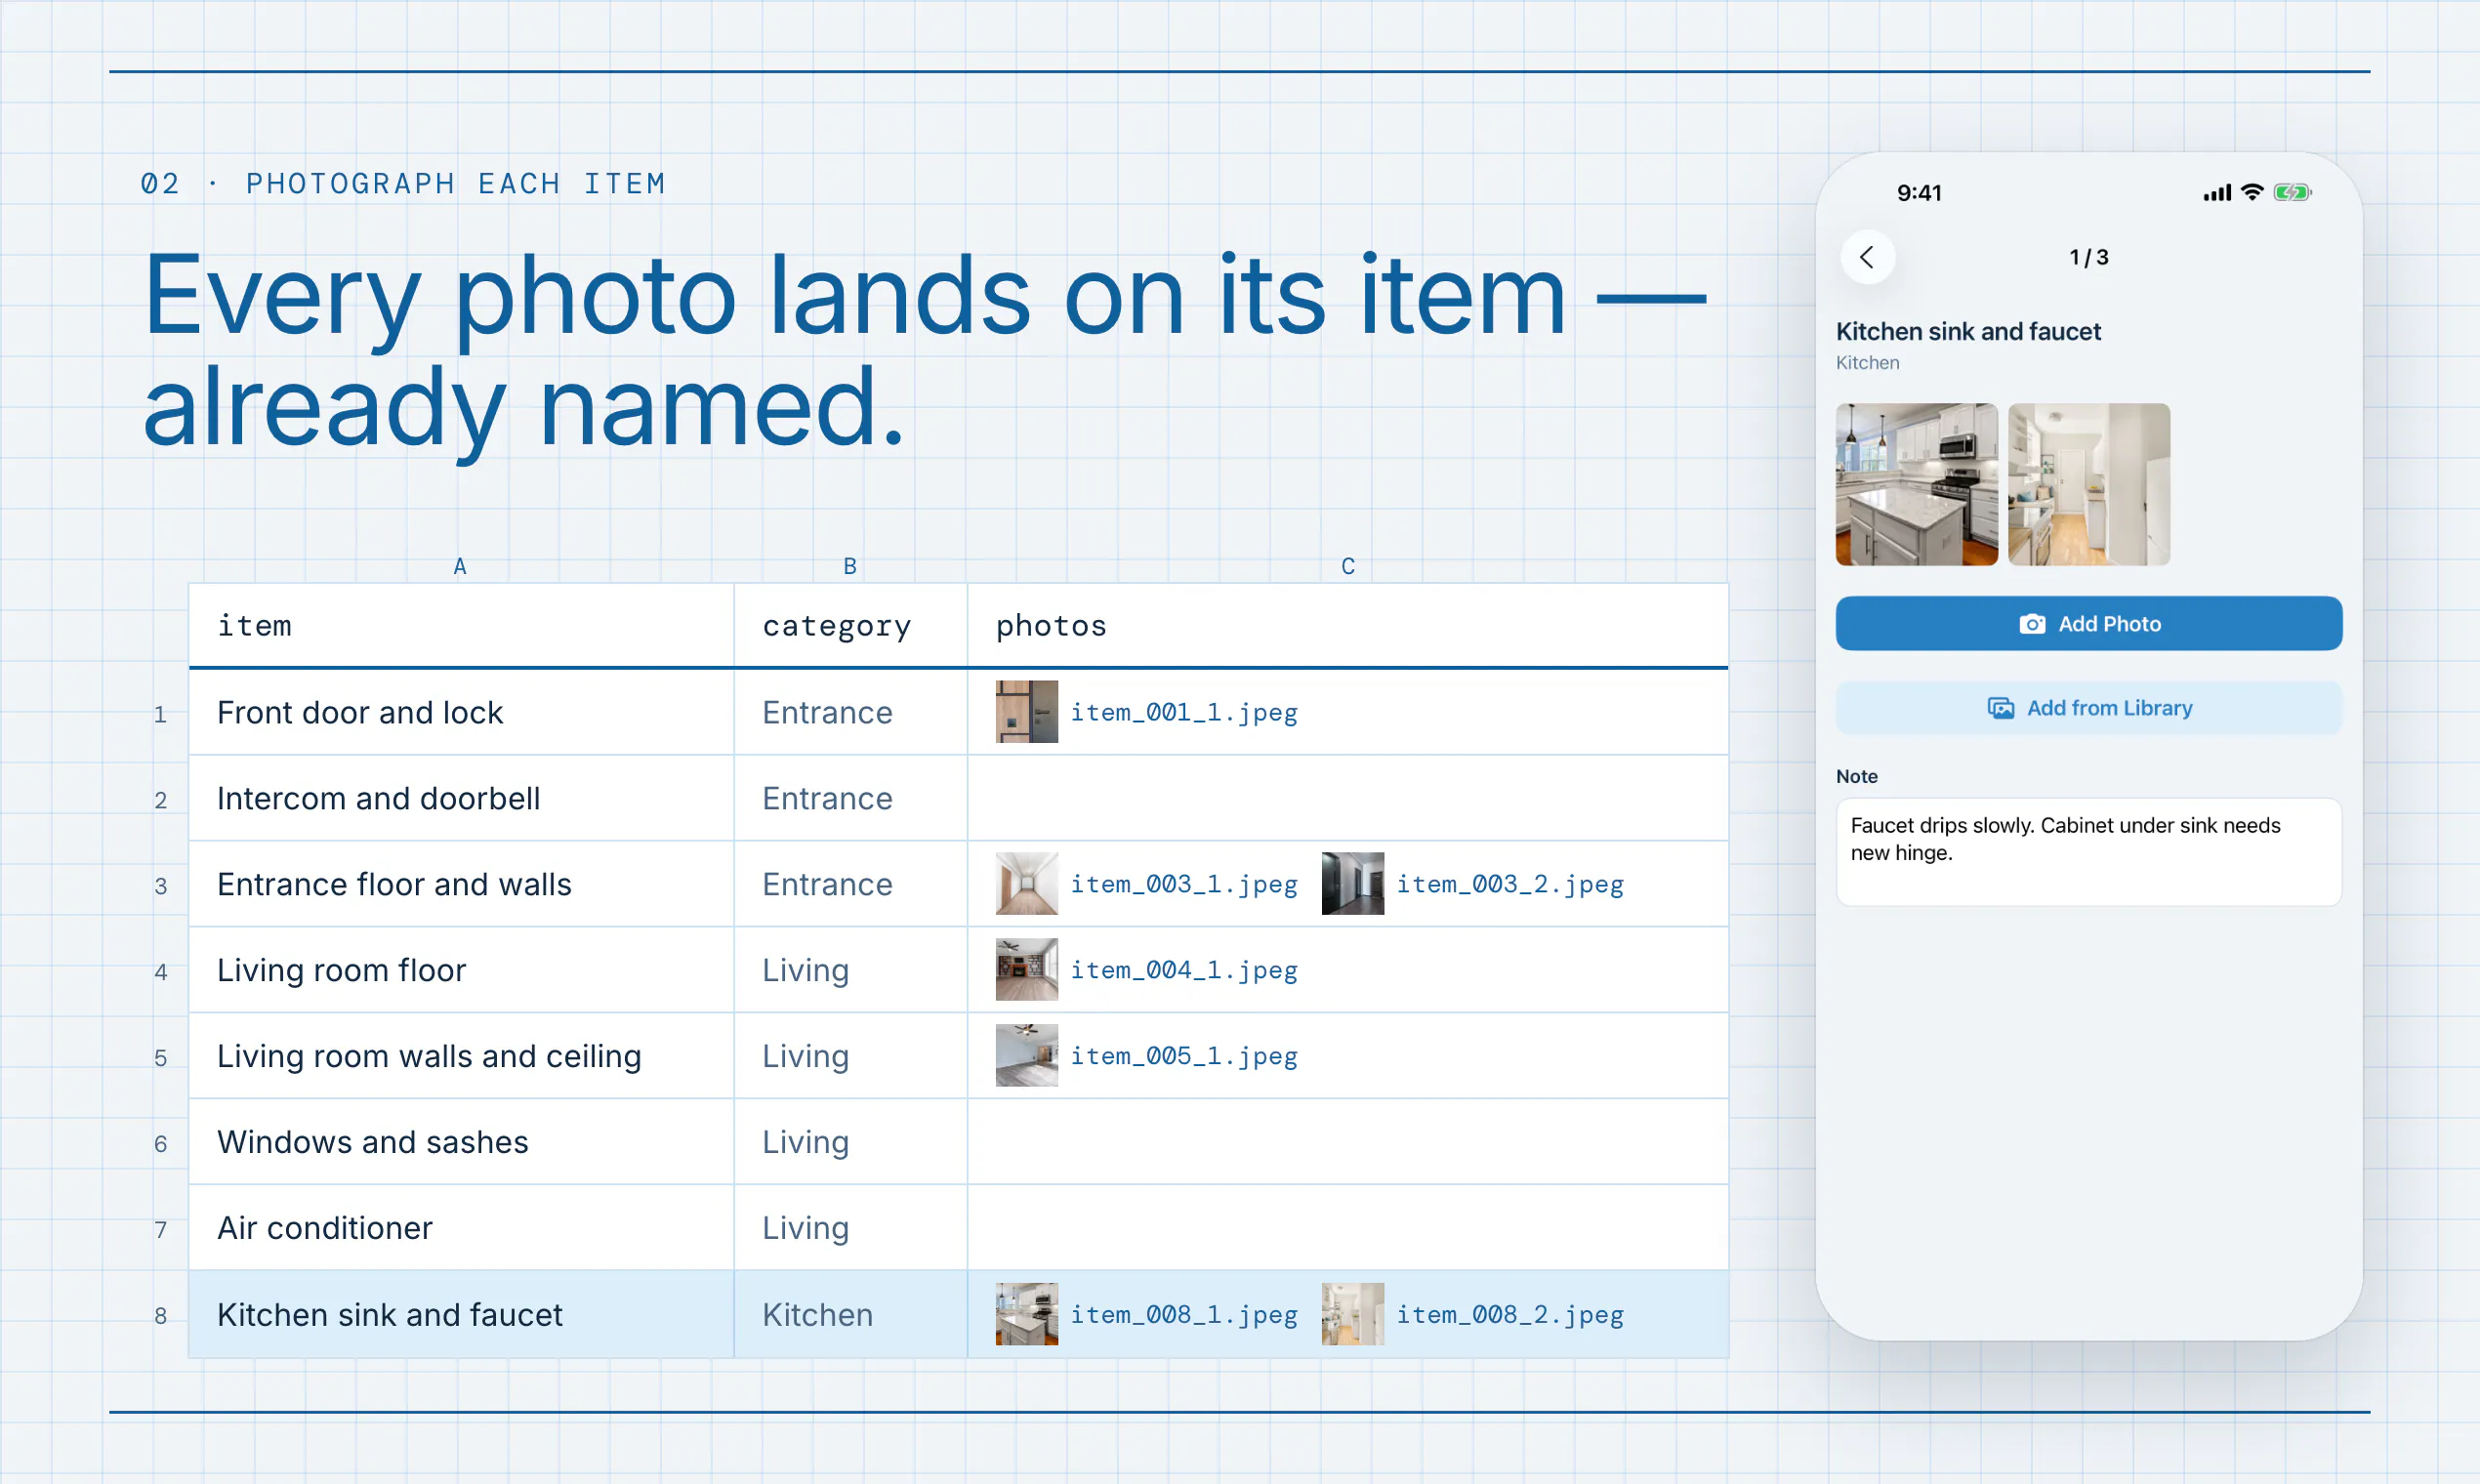Click row number 8

click(161, 1316)
